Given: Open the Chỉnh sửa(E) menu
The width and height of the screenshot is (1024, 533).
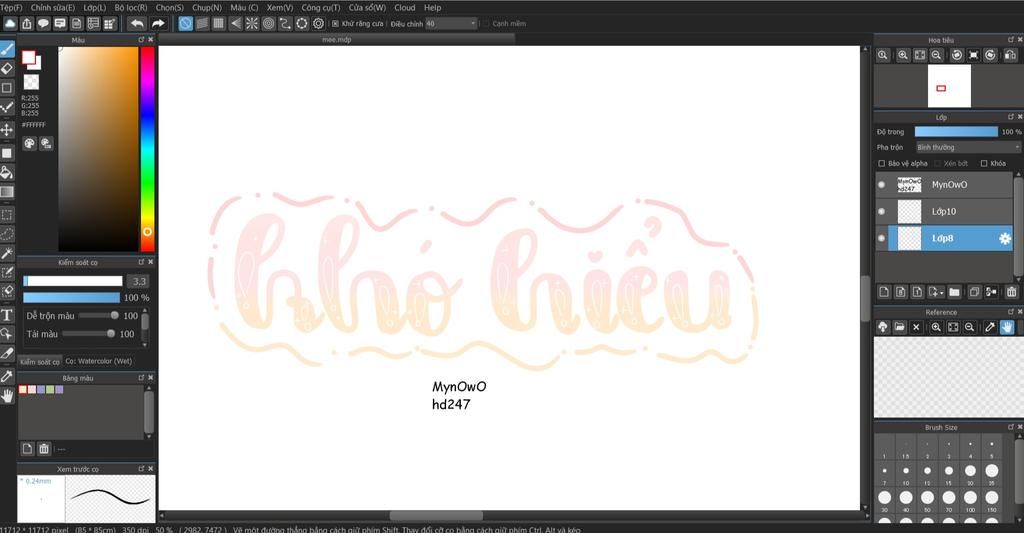Looking at the screenshot, I should click(53, 8).
